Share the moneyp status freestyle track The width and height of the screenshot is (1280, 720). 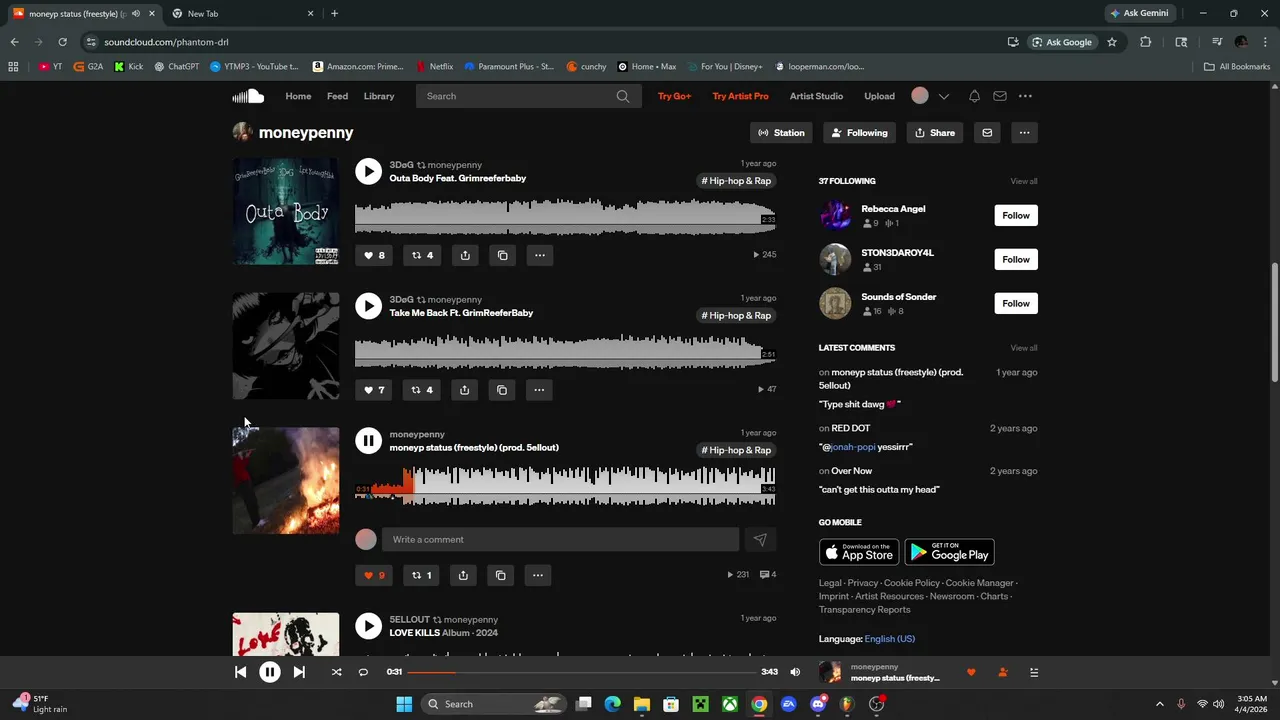(x=463, y=575)
